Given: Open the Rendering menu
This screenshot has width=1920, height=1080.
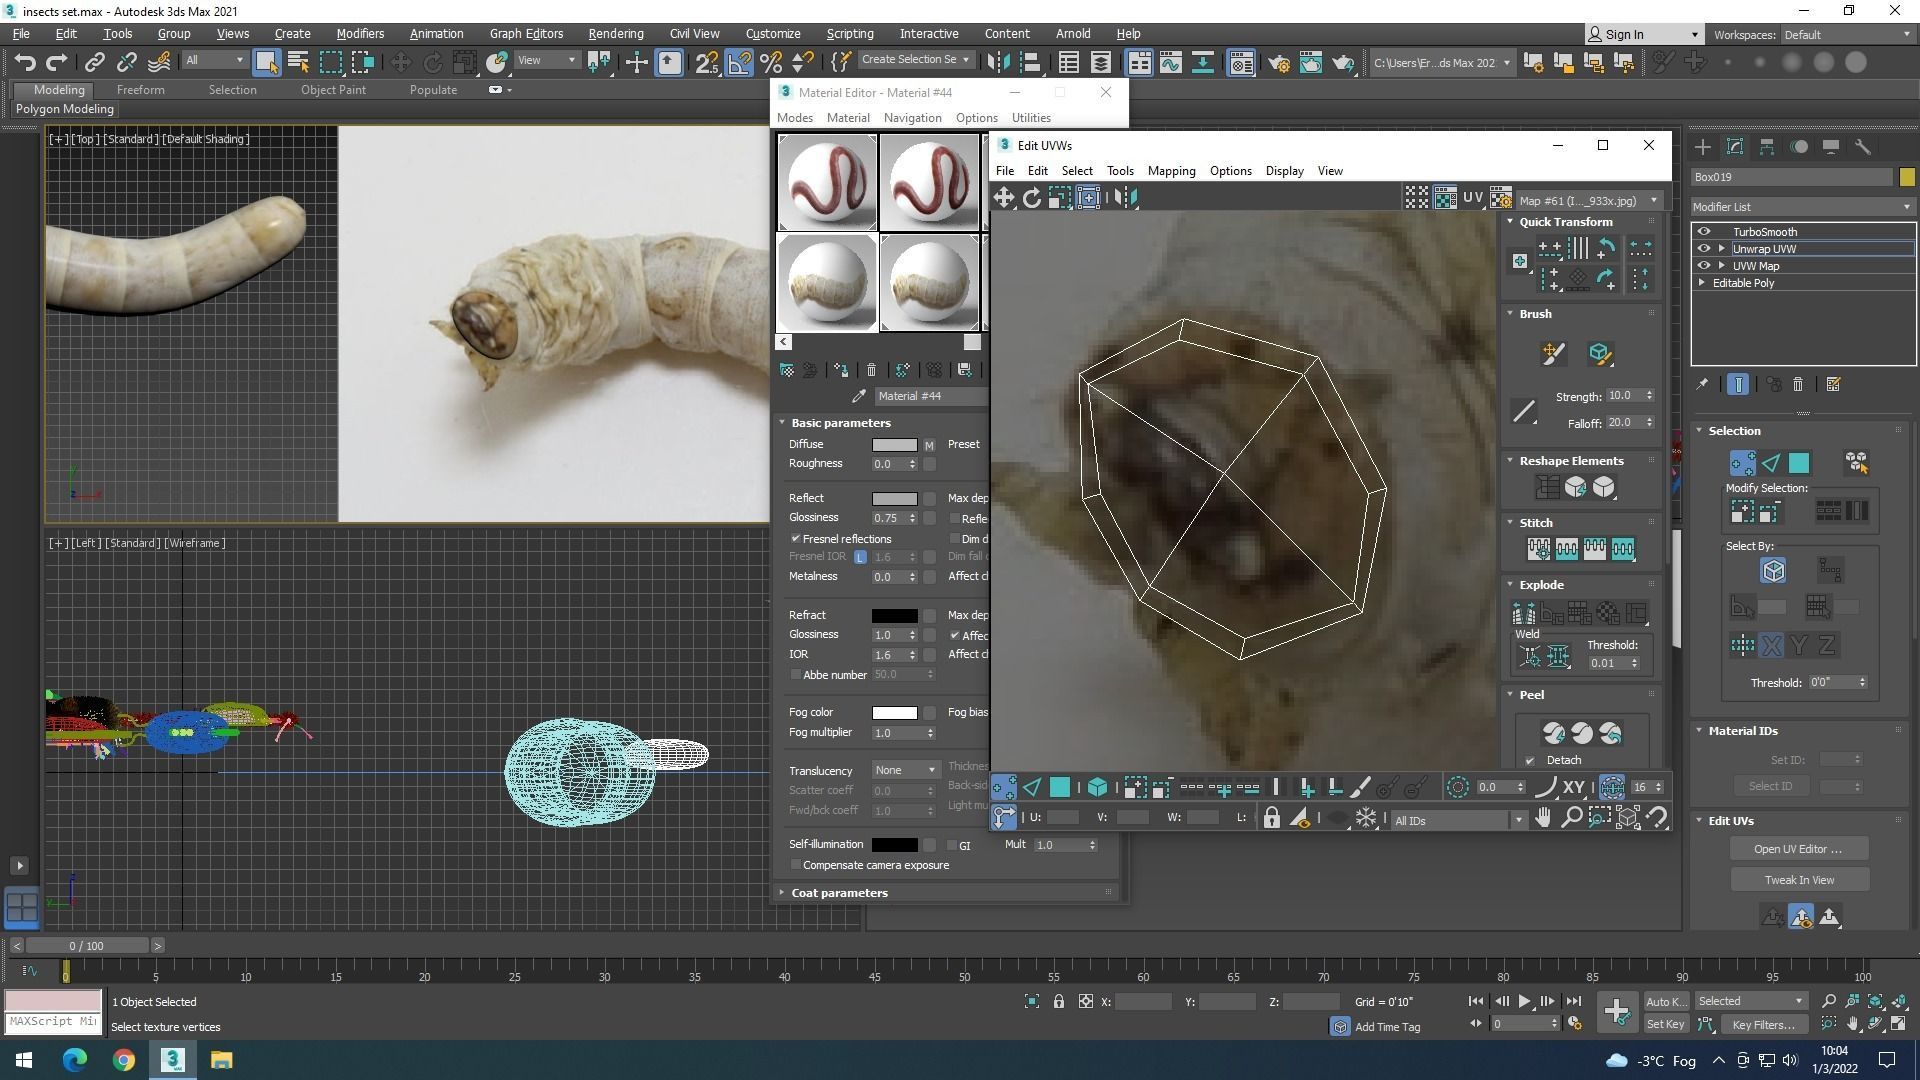Looking at the screenshot, I should (x=615, y=34).
